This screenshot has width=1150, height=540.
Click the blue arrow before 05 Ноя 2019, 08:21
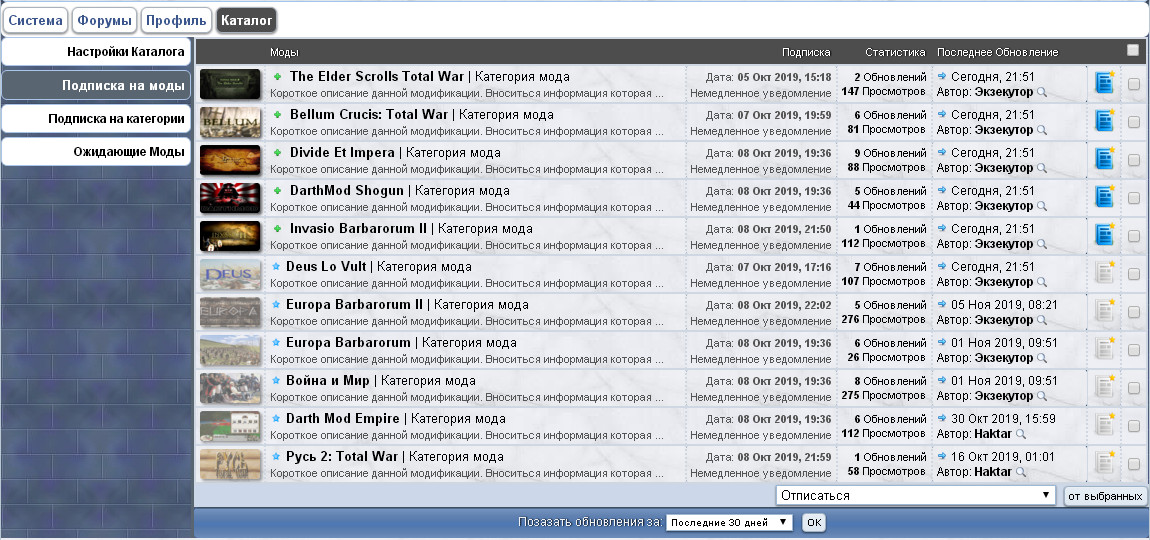pyautogui.click(x=942, y=304)
